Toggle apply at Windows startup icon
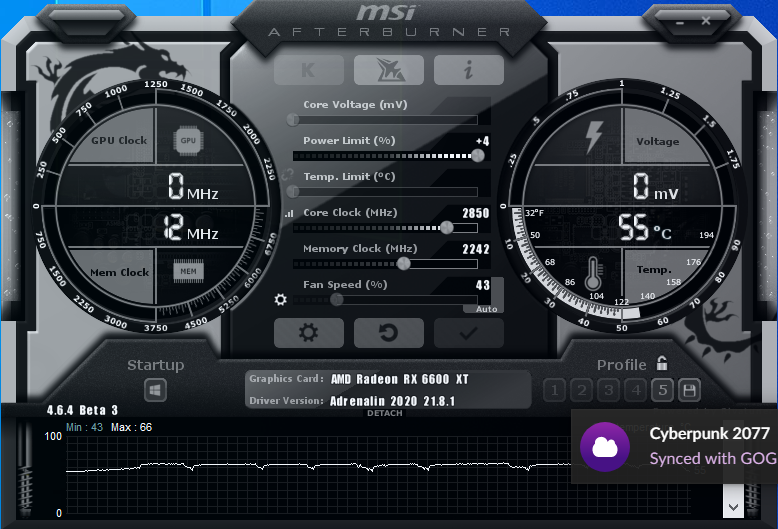This screenshot has width=778, height=529. pyautogui.click(x=155, y=391)
